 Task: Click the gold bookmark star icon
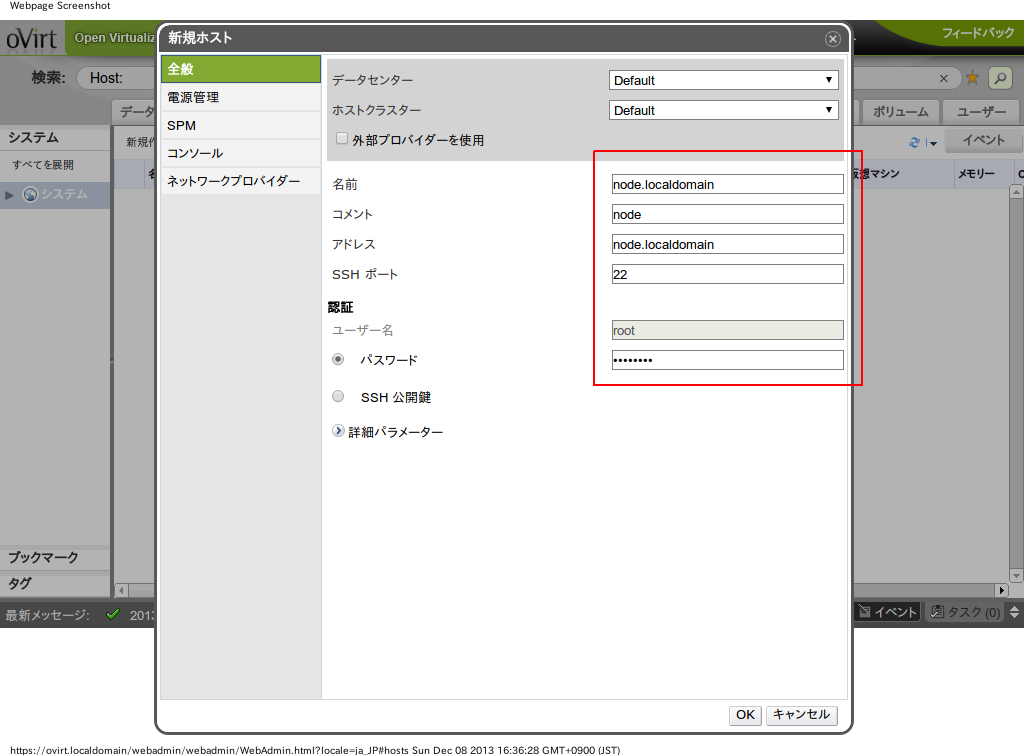971,78
